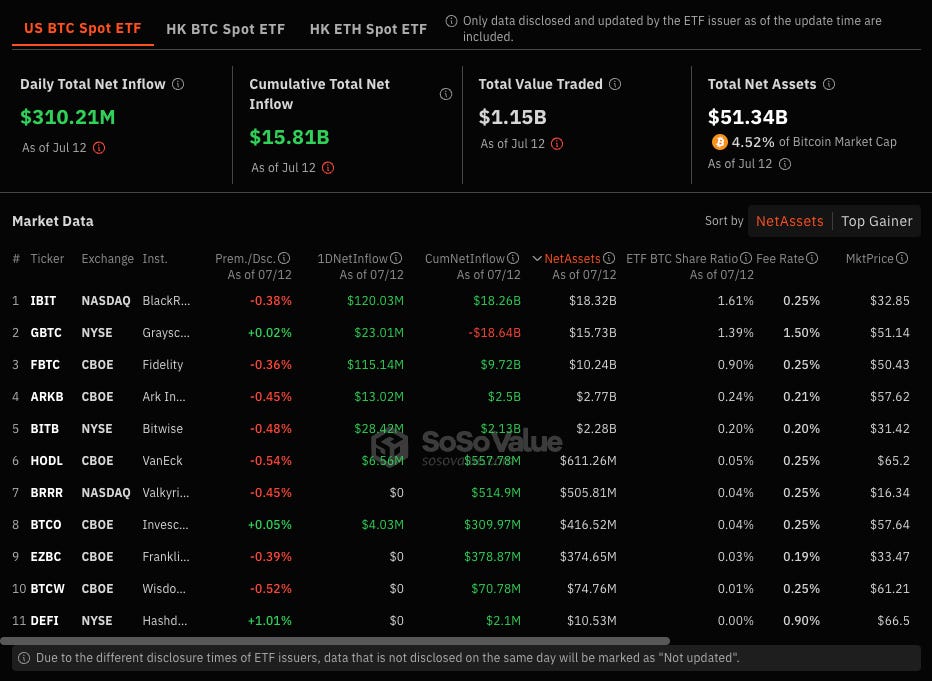Toggle the NetAssets column sort arrow
Viewport: 932px width, 681px height.
tap(537, 258)
